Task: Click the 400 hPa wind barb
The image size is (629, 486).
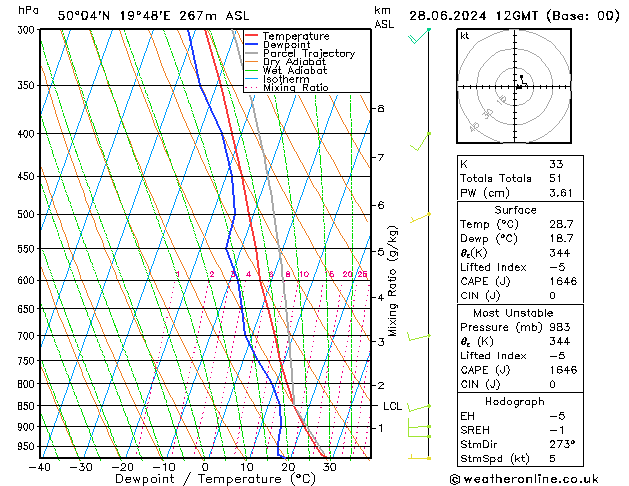Action: pyautogui.click(x=420, y=142)
